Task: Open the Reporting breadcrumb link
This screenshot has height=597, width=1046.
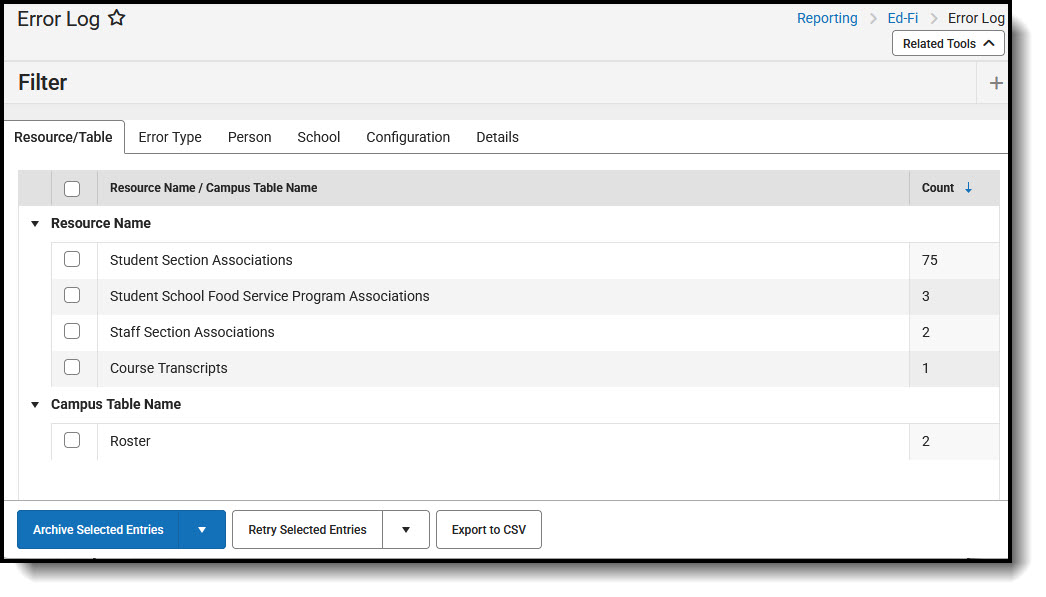Action: pyautogui.click(x=827, y=17)
